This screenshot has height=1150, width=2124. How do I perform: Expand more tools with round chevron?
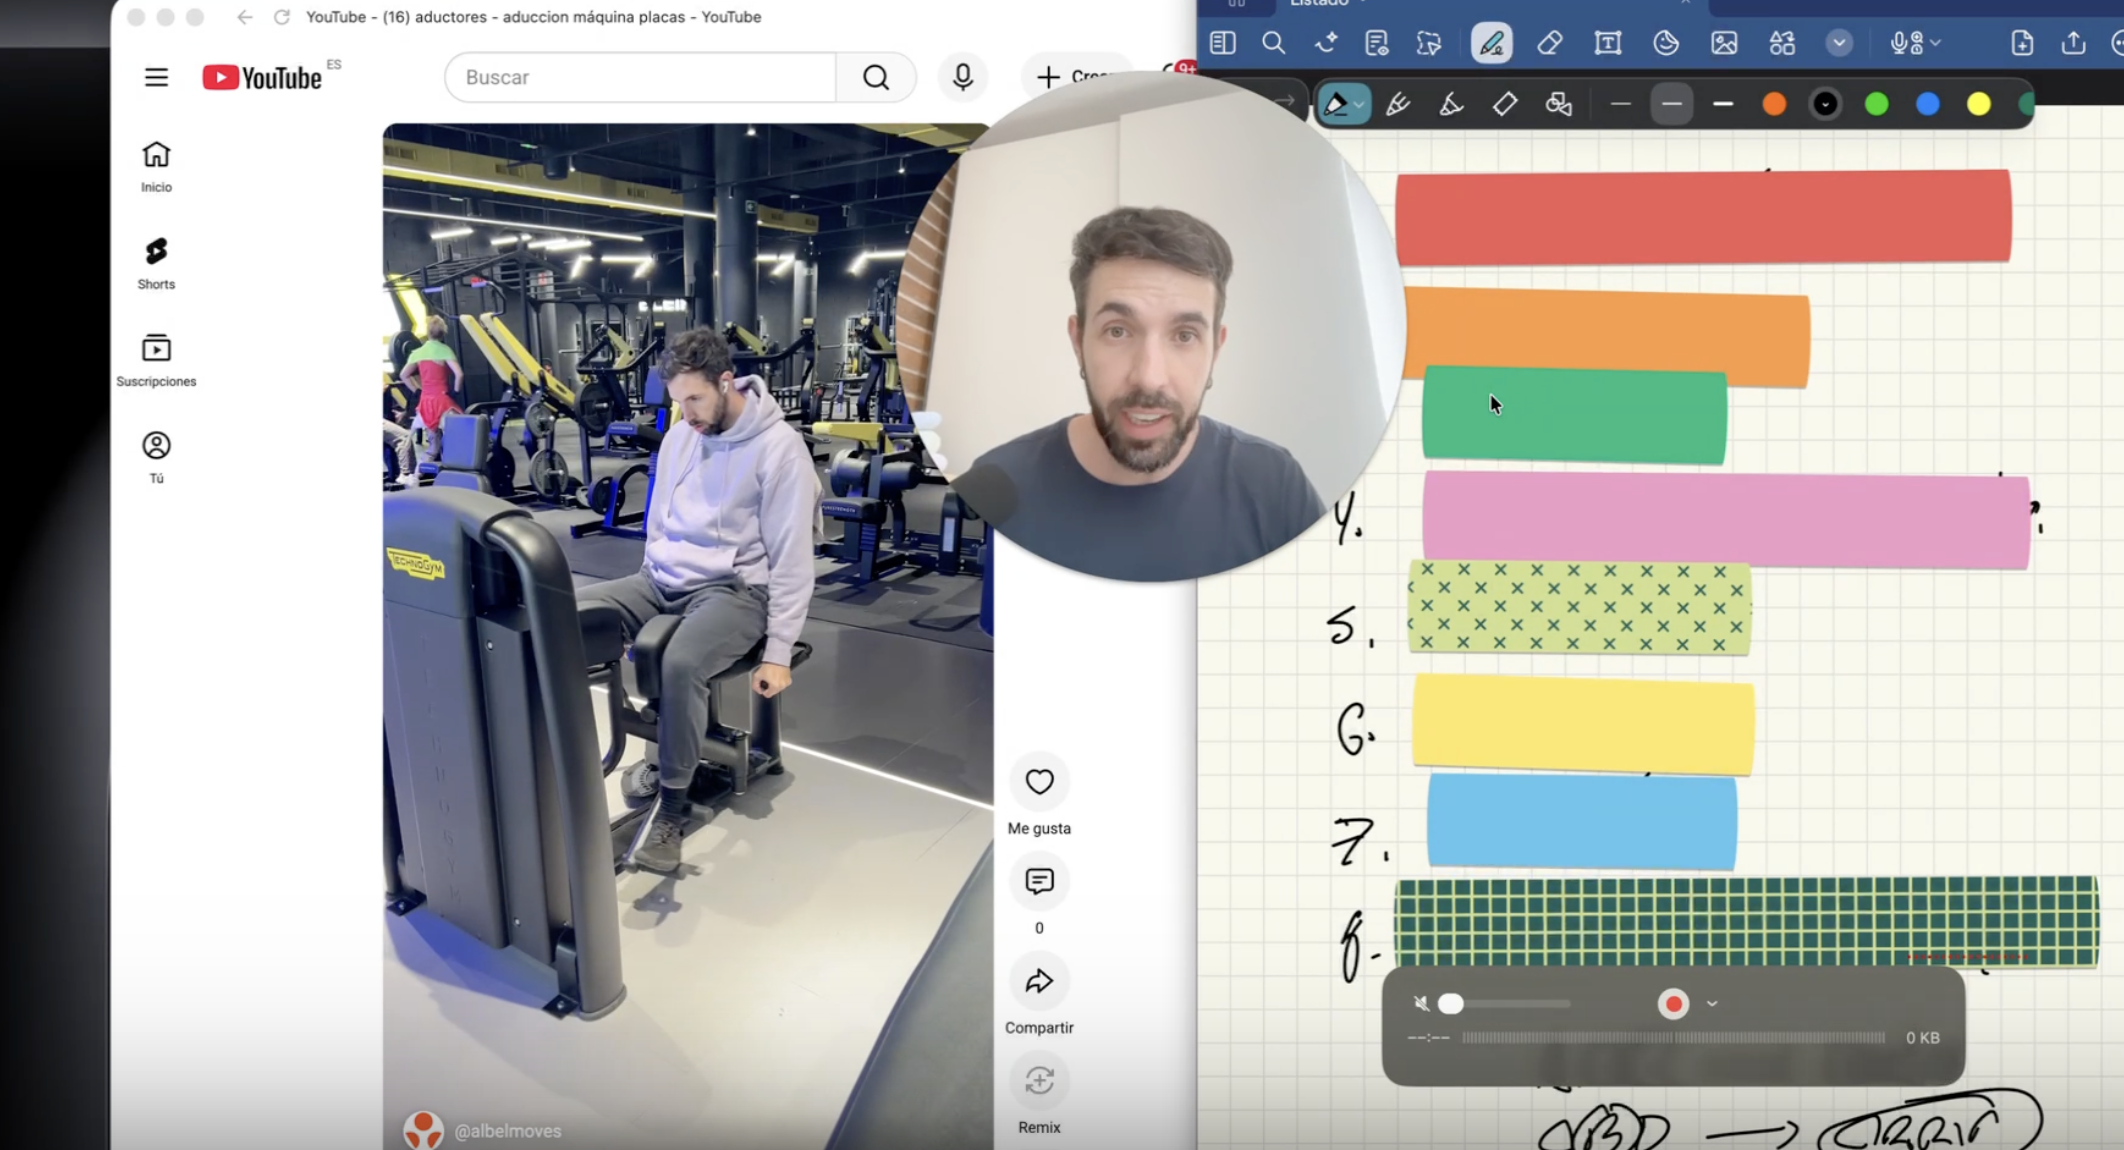(1839, 43)
